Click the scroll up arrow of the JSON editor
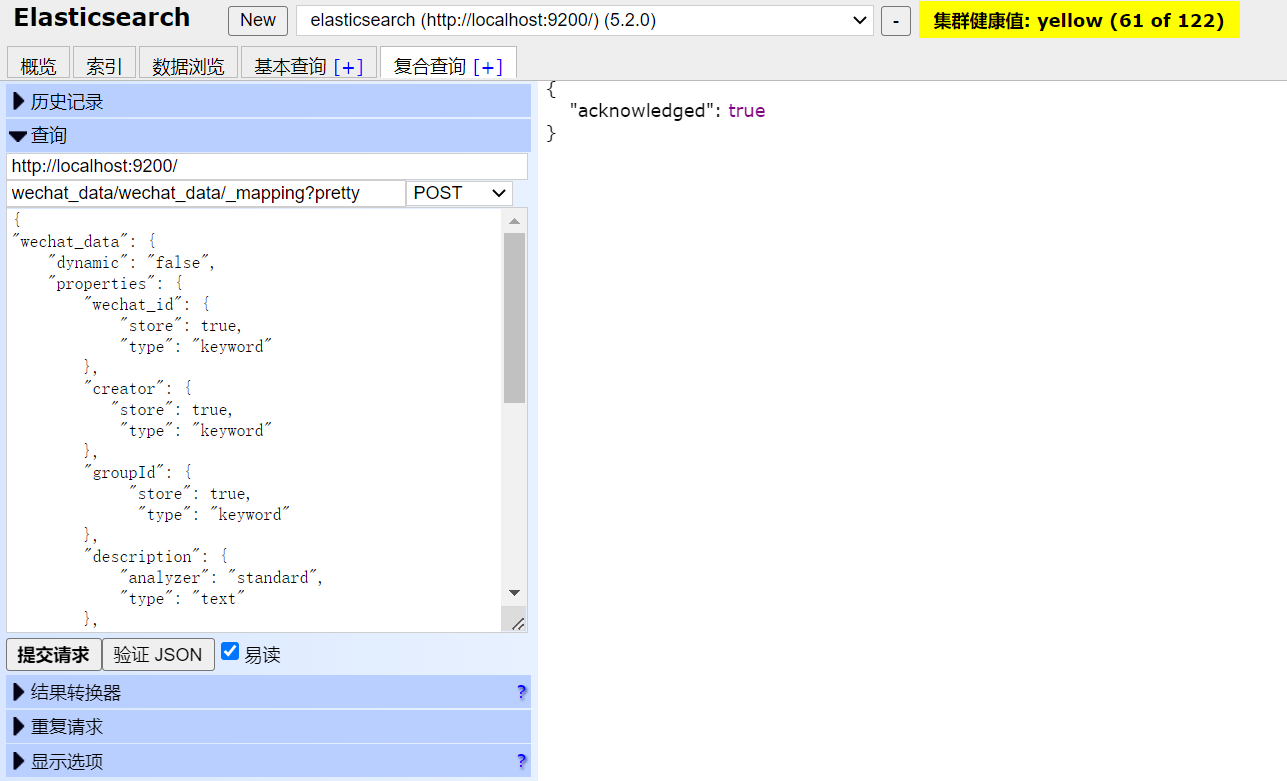1287x781 pixels. [x=514, y=221]
